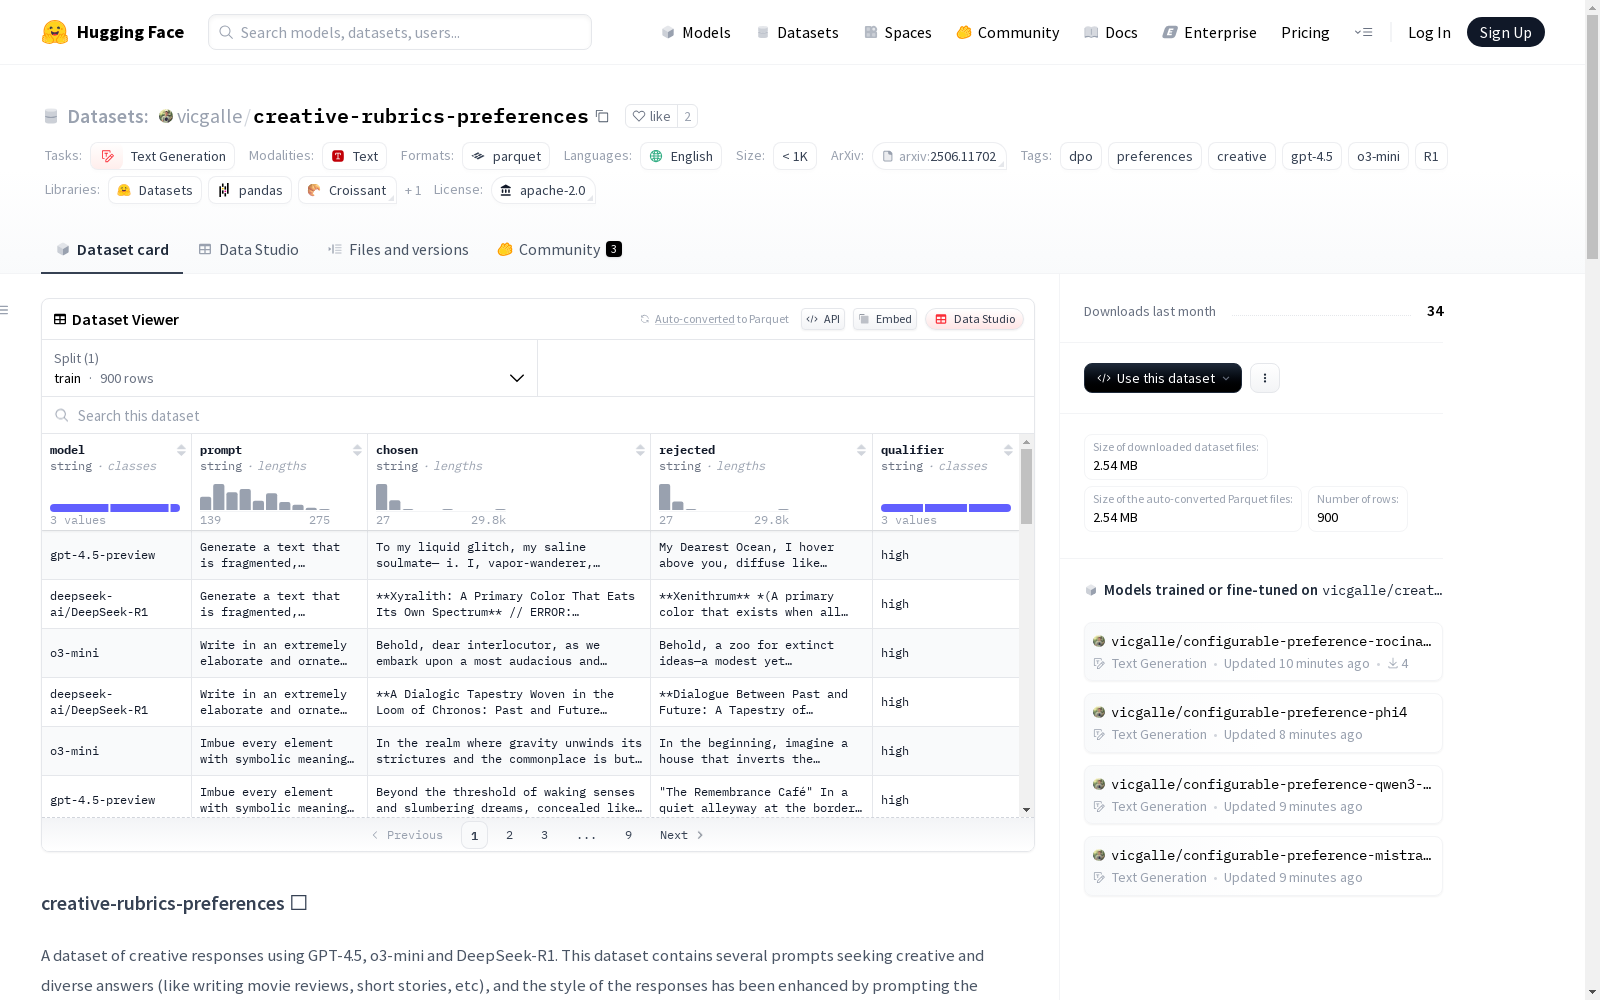Image resolution: width=1600 pixels, height=1000 pixels.
Task: Select the preferences tag
Action: 1154,156
